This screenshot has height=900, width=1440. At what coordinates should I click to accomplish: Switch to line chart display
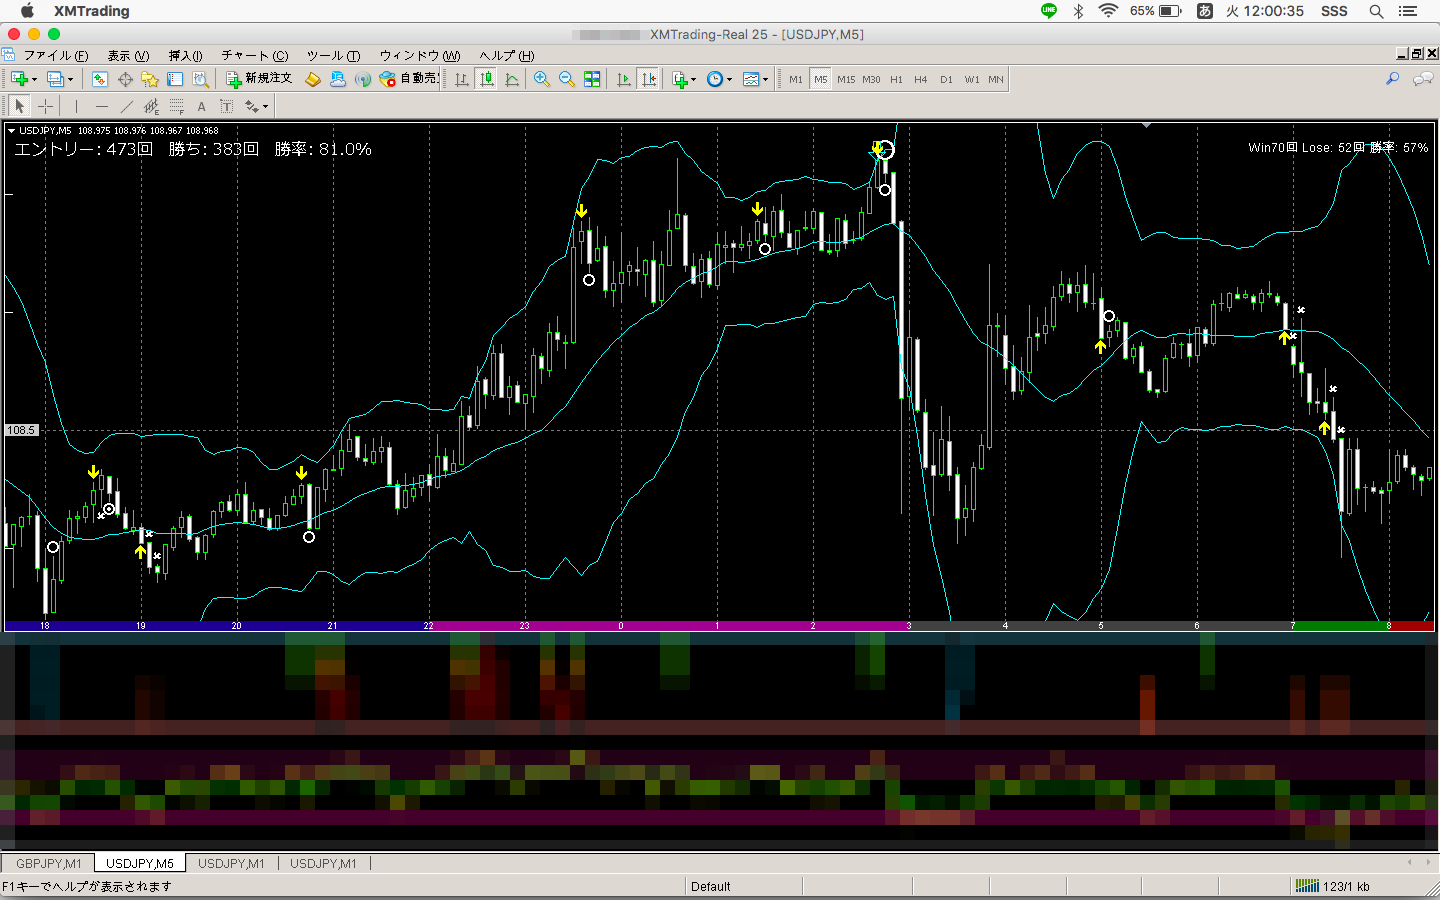pyautogui.click(x=512, y=79)
